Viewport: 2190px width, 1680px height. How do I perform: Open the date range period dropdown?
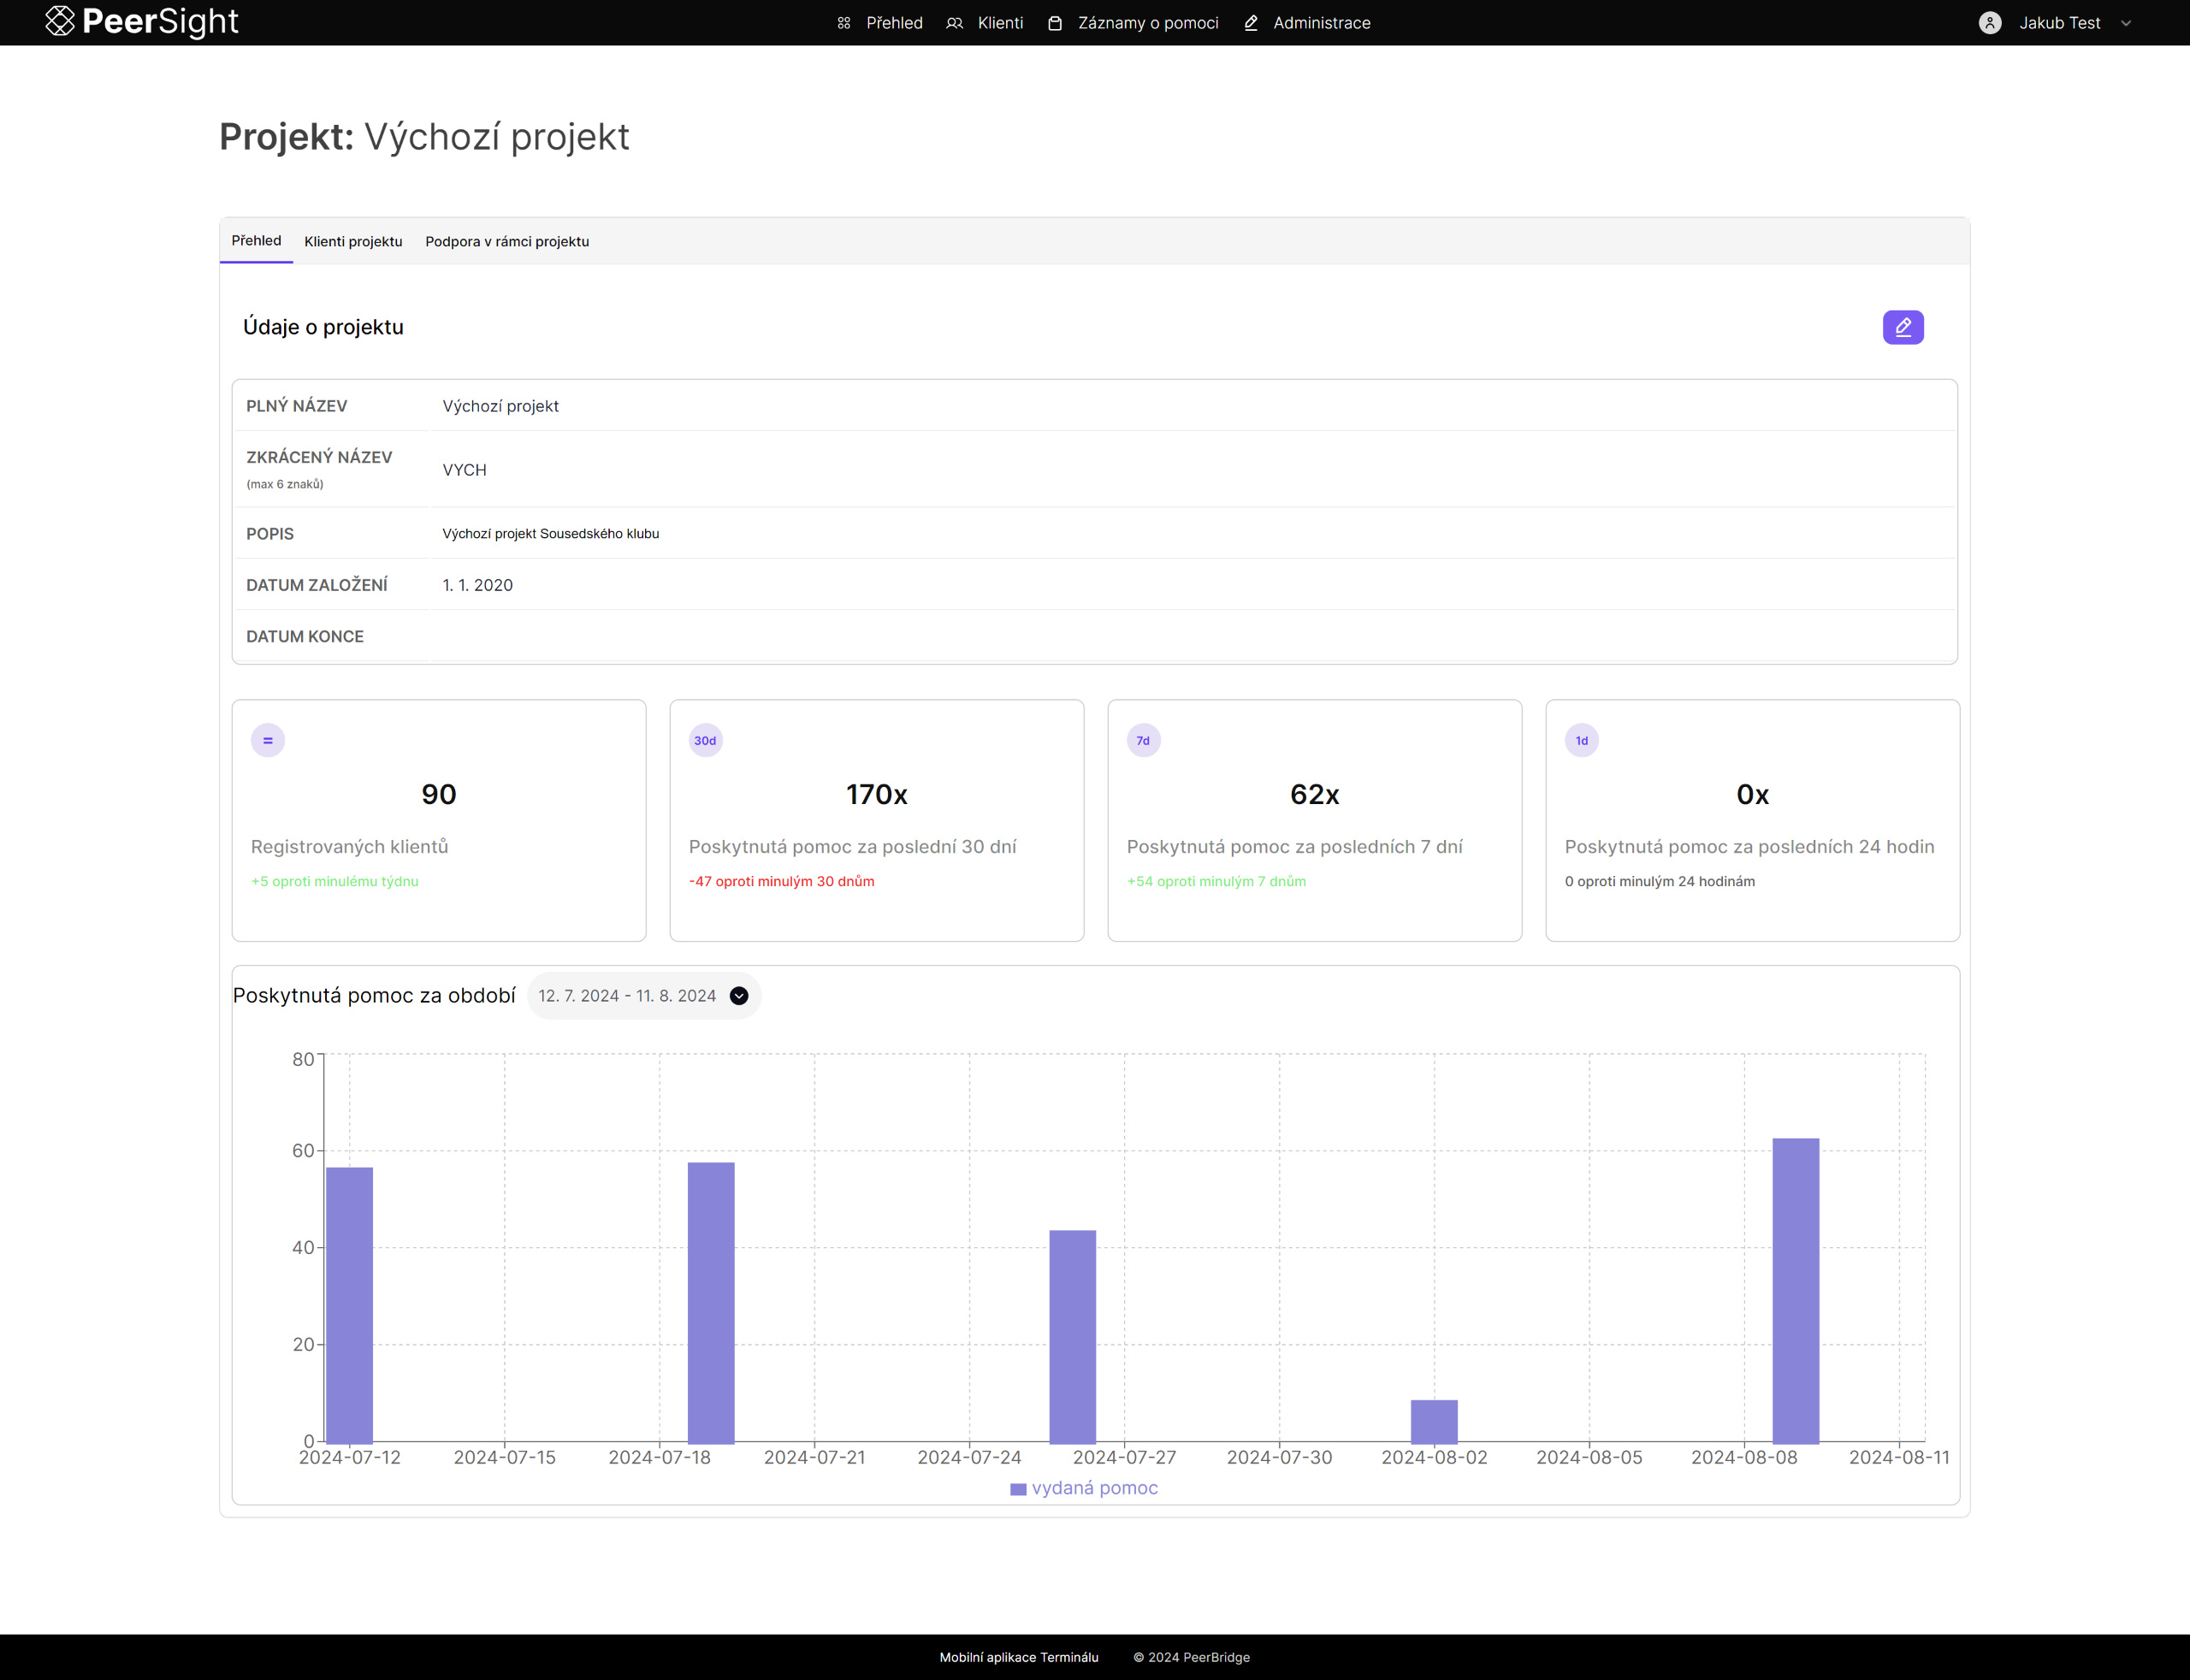point(627,996)
